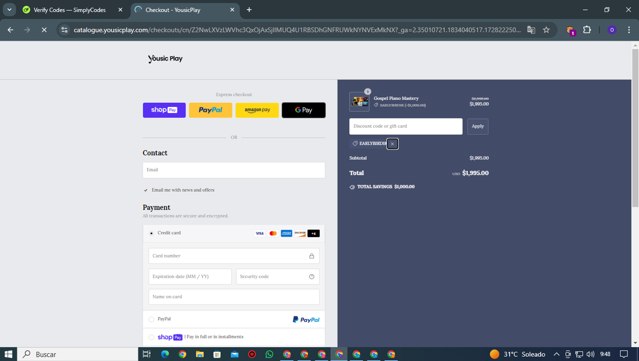The width and height of the screenshot is (639, 361).
Task: Remove the EARLYBIRD discount code
Action: point(392,144)
